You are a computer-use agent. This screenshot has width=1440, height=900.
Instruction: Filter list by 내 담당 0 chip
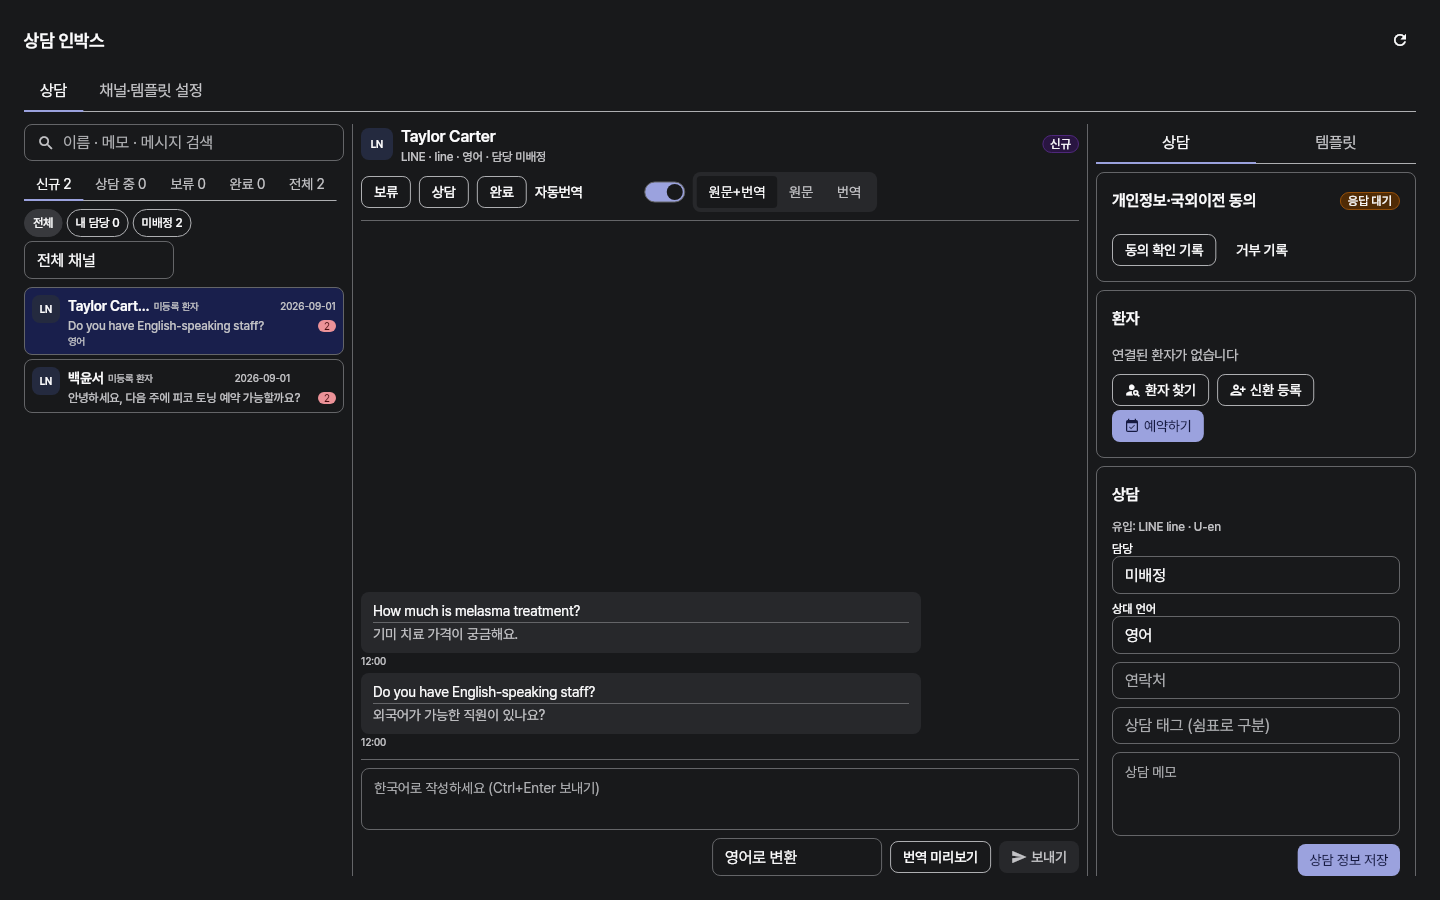click(97, 223)
